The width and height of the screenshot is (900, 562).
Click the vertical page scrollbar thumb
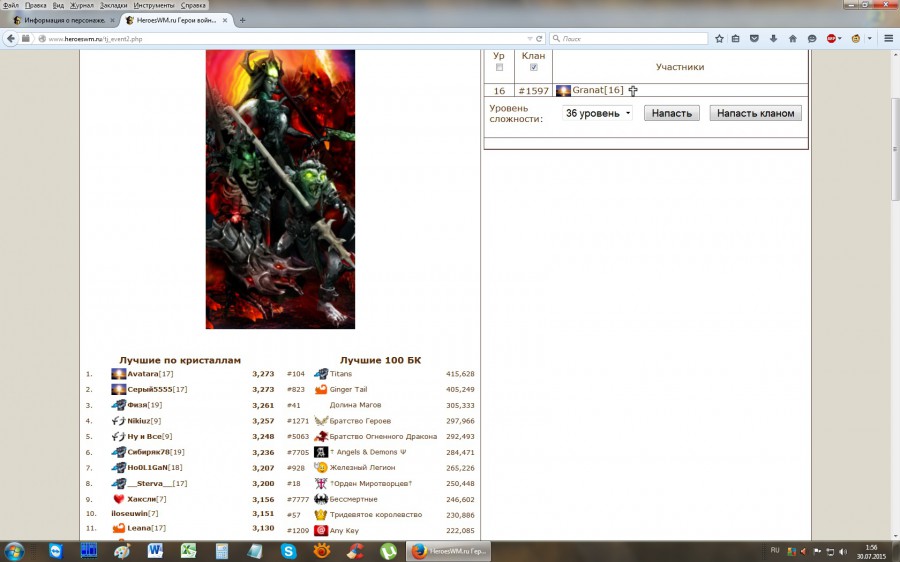[895, 149]
